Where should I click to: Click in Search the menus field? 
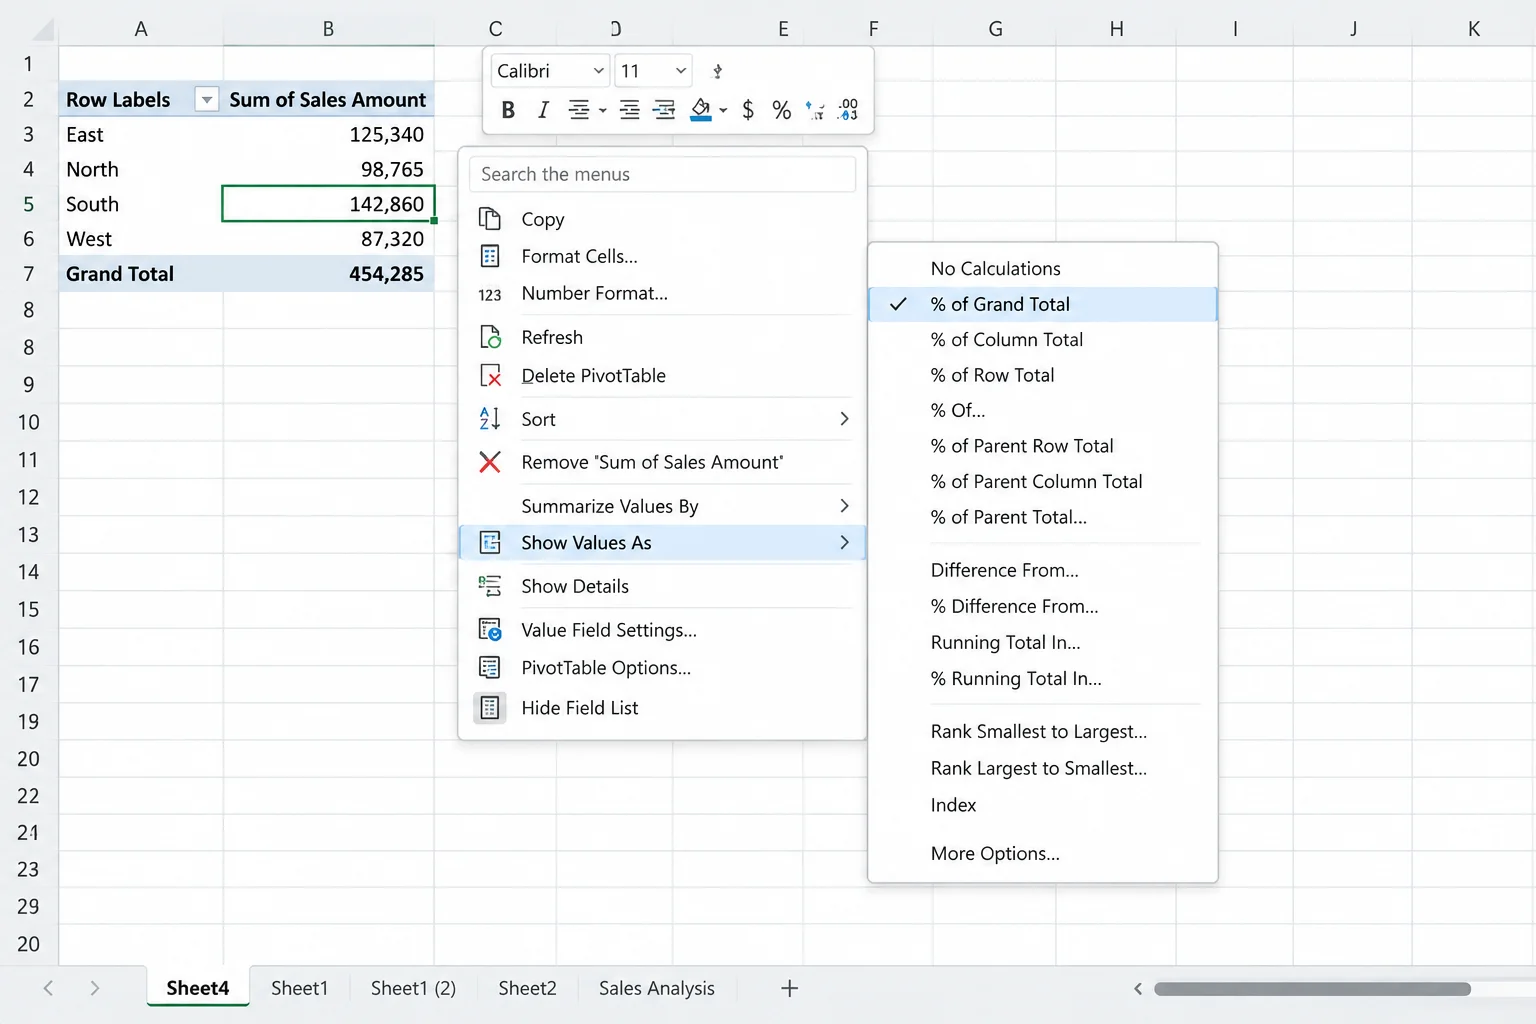(x=662, y=174)
